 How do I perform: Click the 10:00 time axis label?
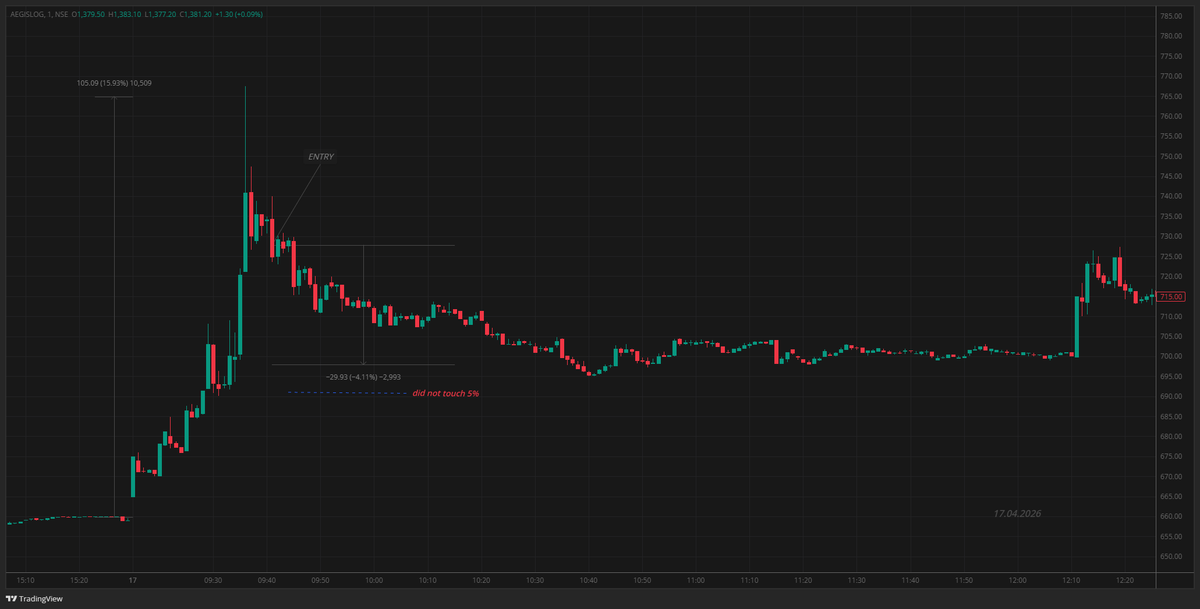(x=374, y=580)
